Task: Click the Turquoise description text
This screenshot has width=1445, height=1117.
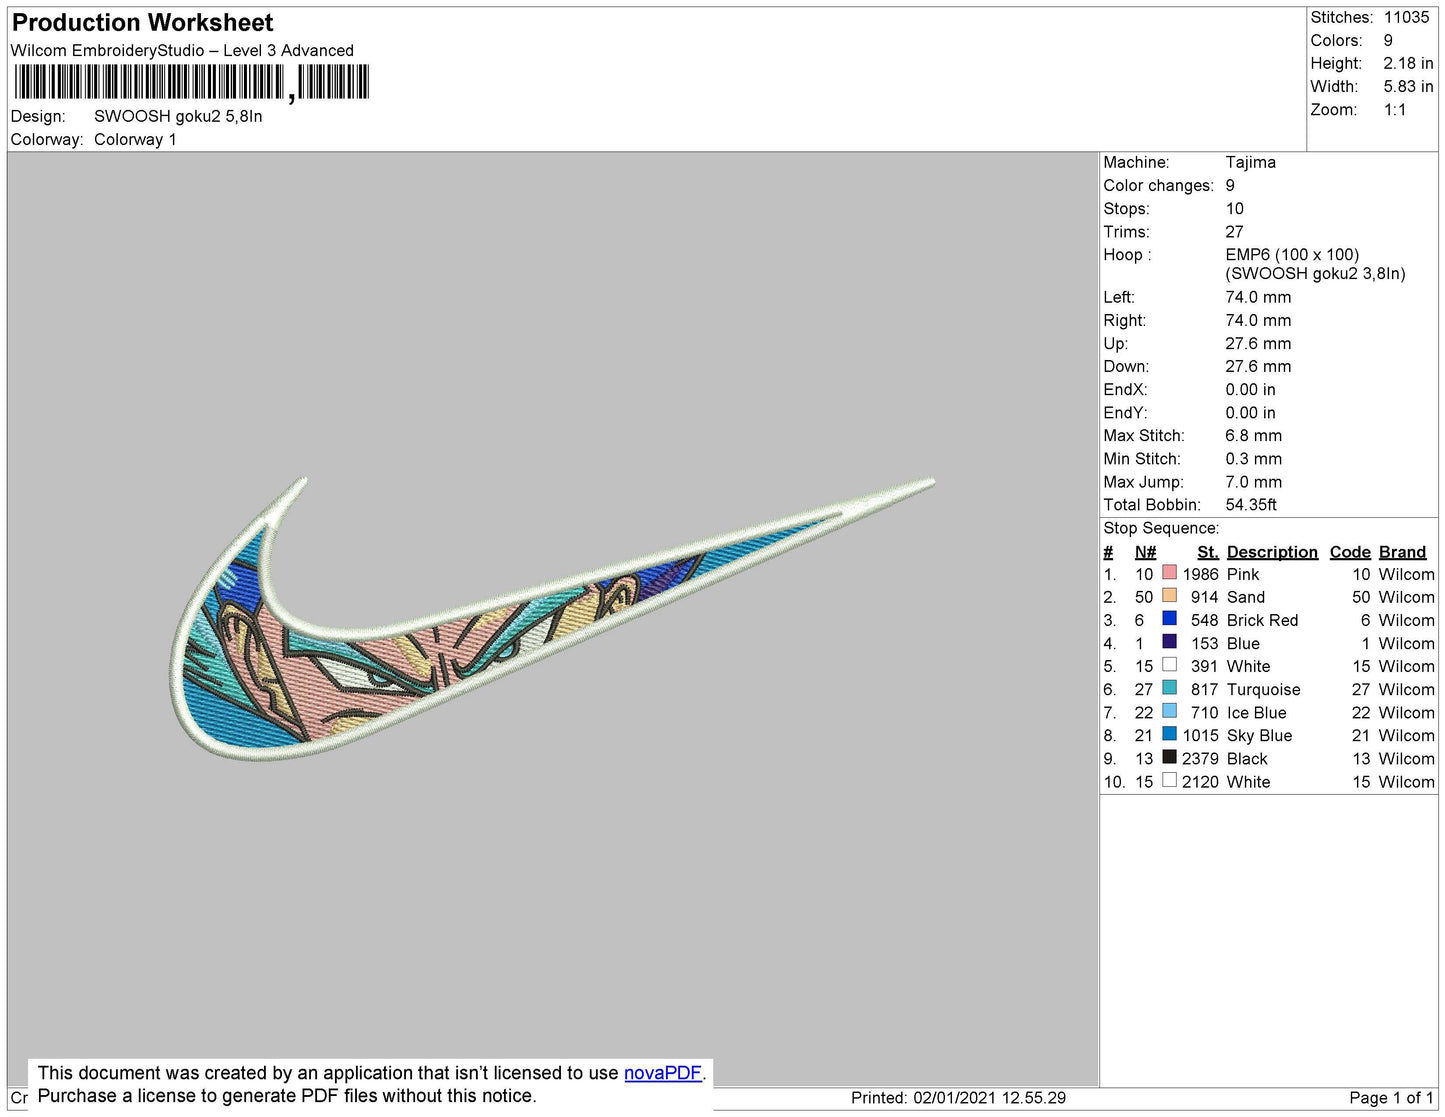Action: [1264, 689]
